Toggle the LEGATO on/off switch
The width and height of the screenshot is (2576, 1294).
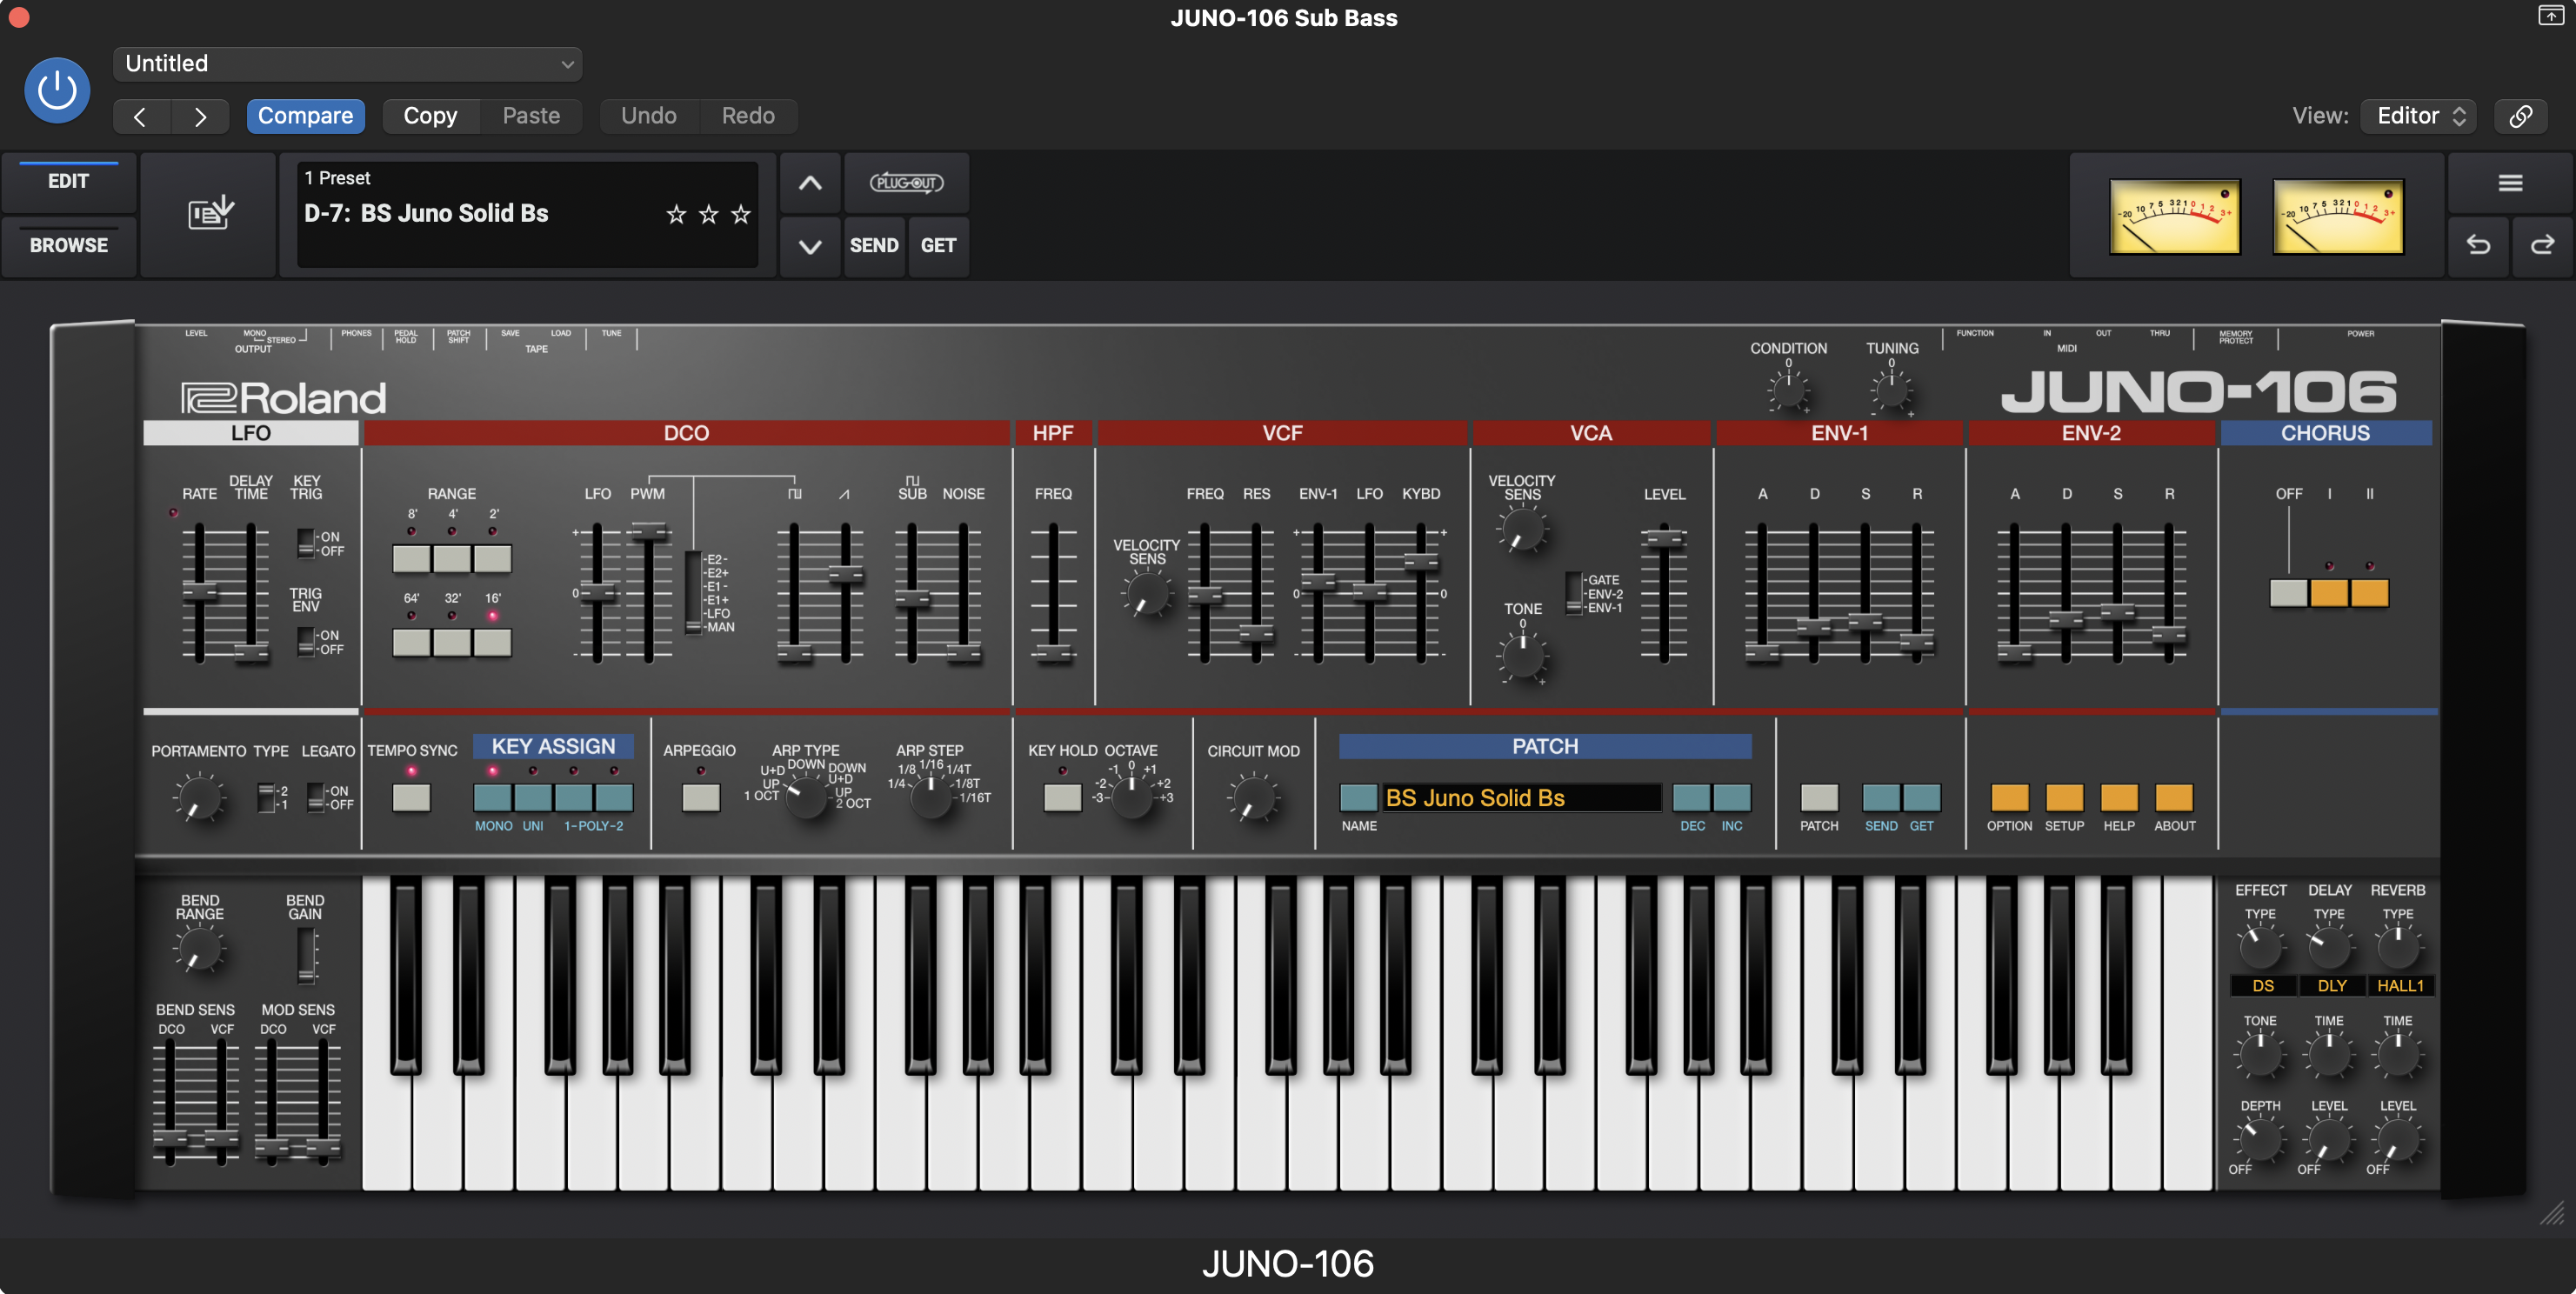(x=316, y=797)
